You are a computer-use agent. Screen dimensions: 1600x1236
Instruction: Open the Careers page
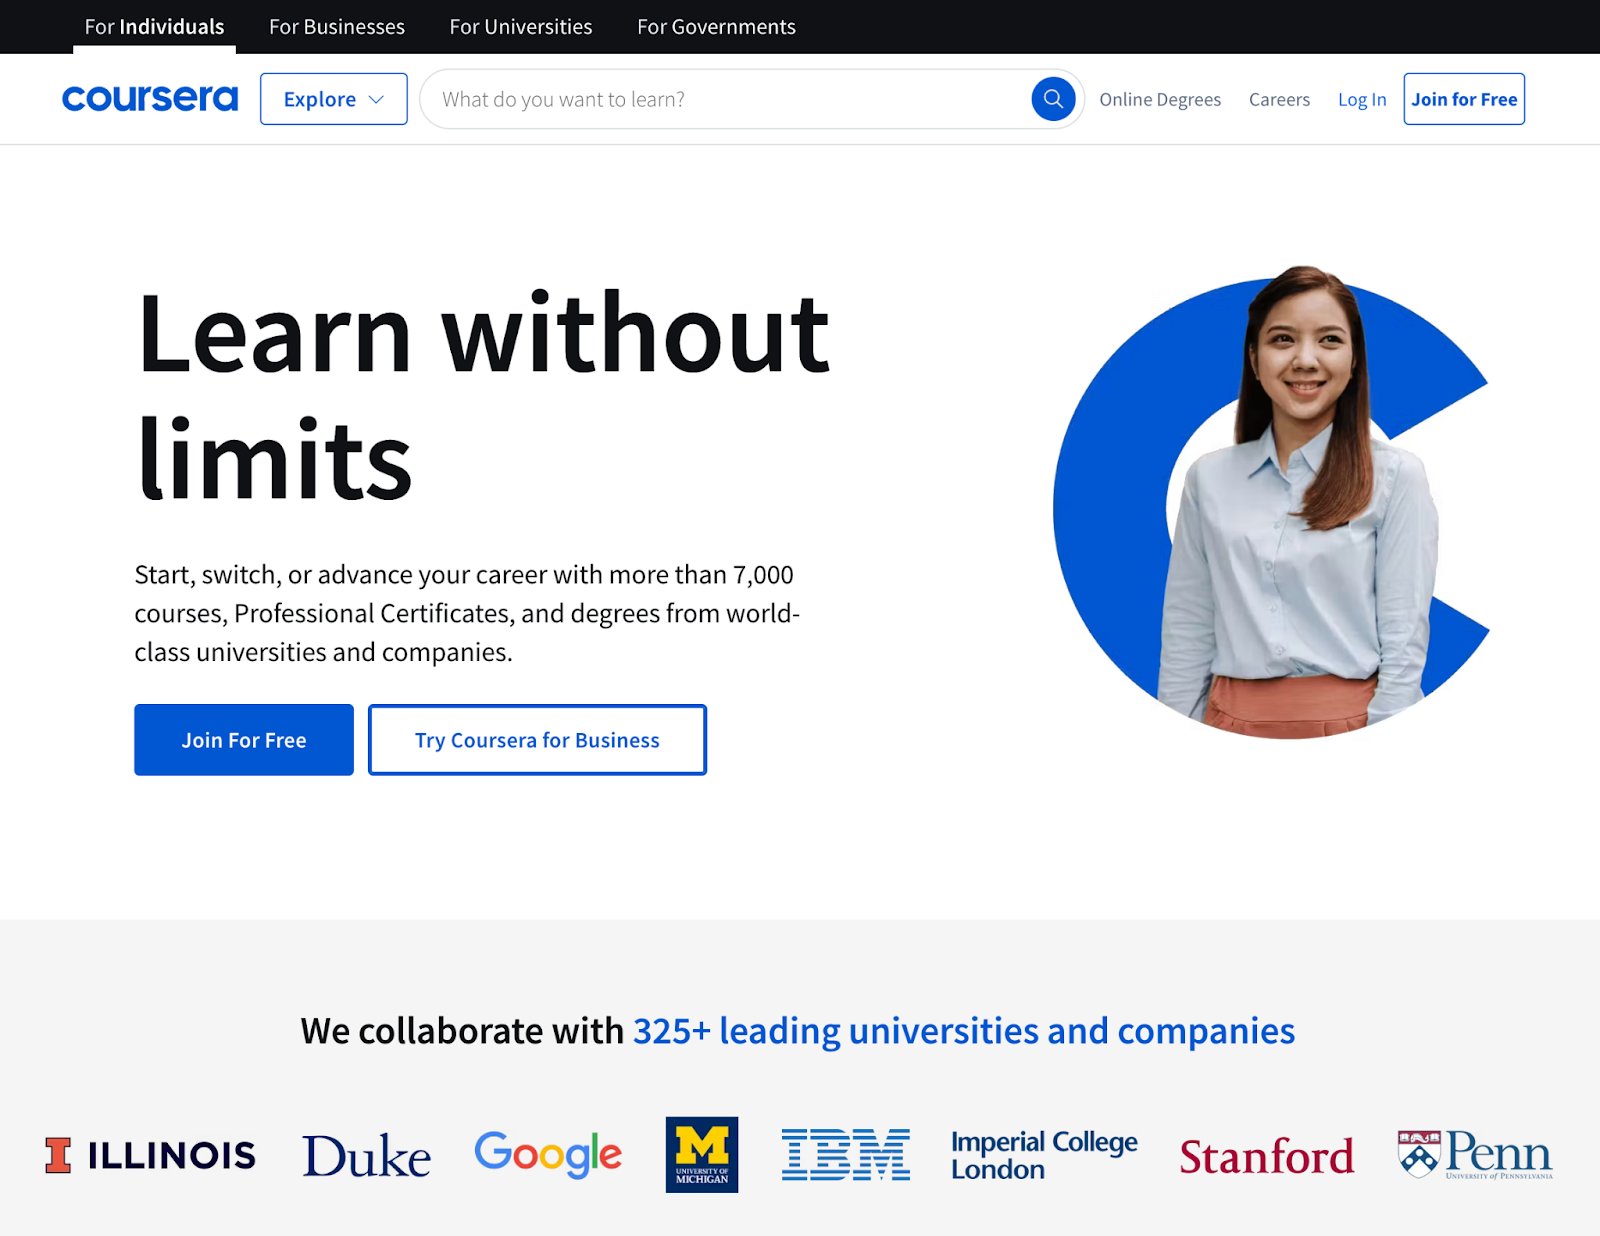point(1279,99)
